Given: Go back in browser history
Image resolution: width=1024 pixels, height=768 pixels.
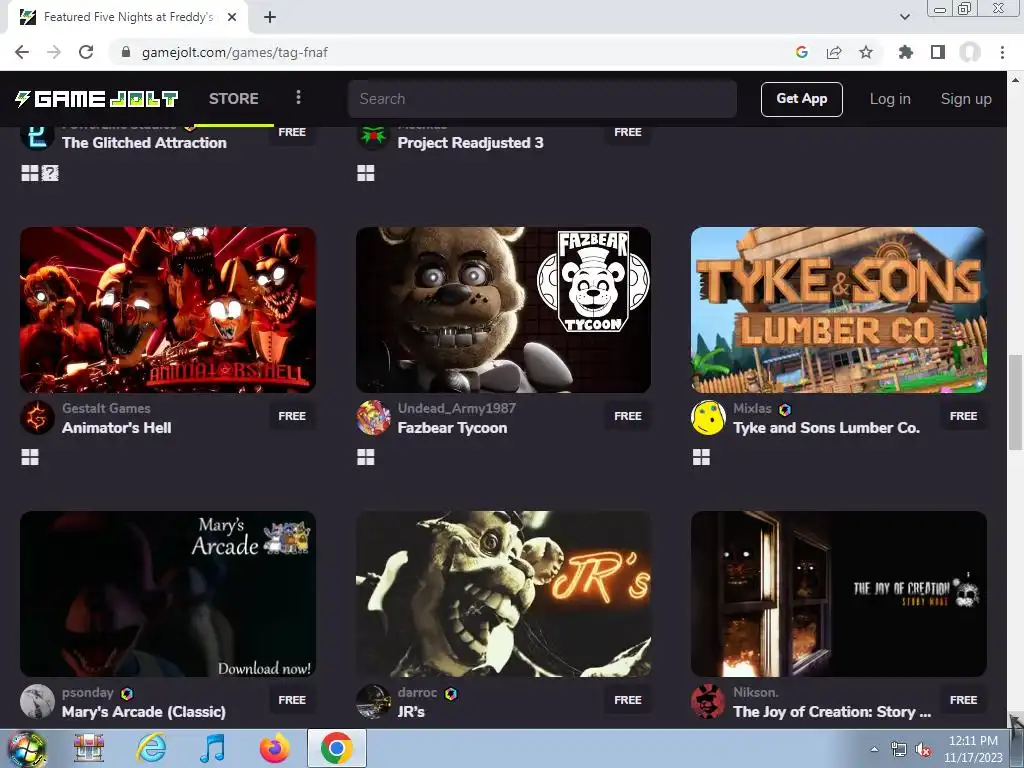Looking at the screenshot, I should tap(22, 52).
